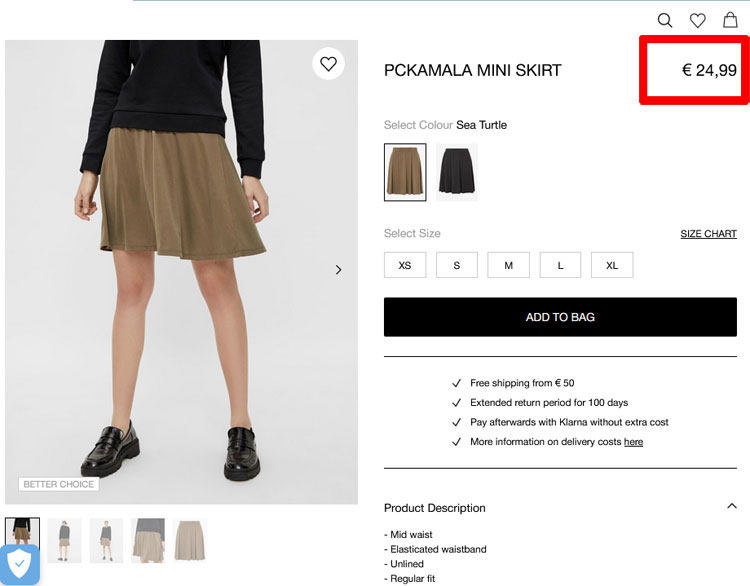
Task: View the second product thumbnail
Action: tap(64, 540)
